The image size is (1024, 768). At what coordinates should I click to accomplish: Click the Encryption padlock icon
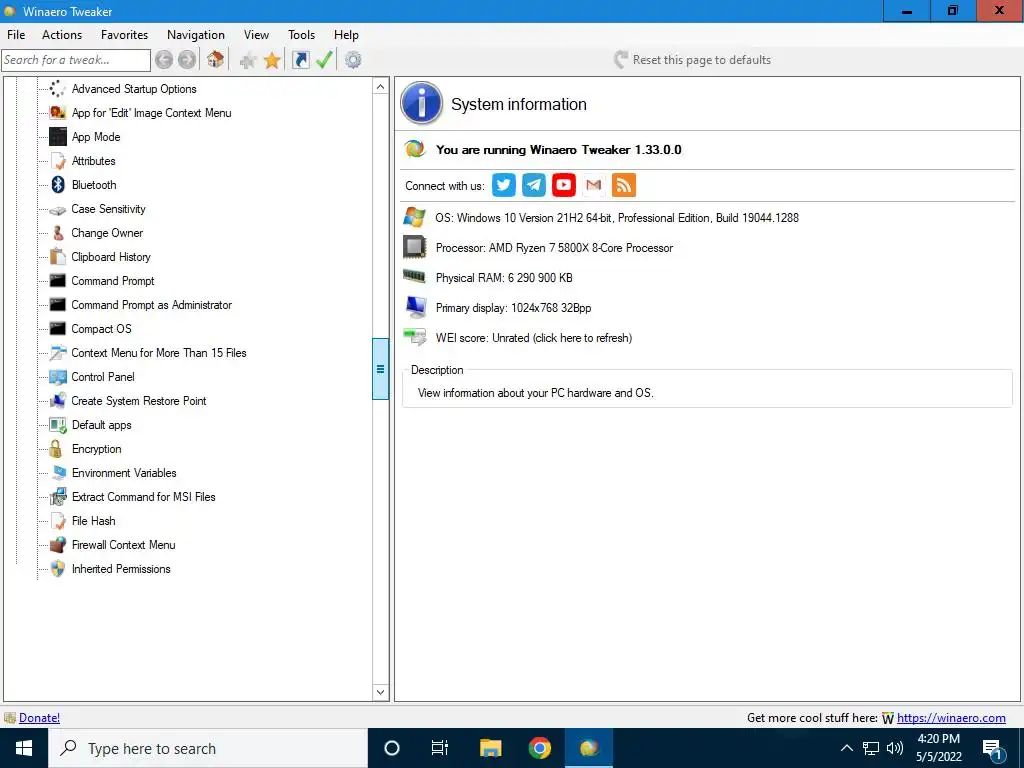(56, 449)
